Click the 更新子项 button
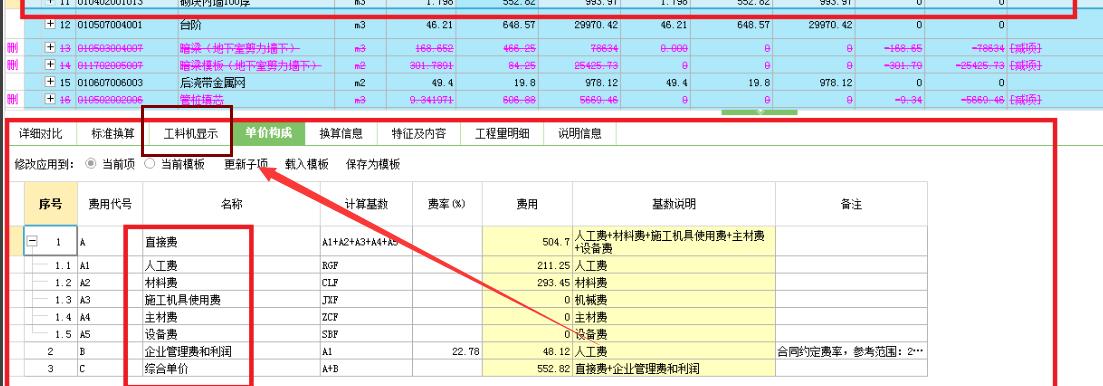The height and width of the screenshot is (386, 1103). pyautogui.click(x=246, y=165)
